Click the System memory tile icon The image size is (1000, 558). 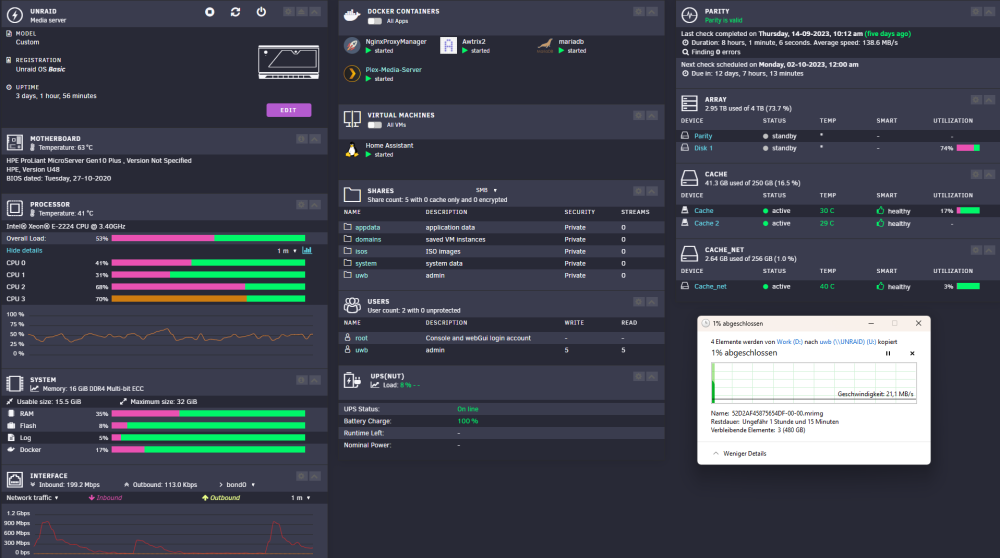(x=15, y=383)
